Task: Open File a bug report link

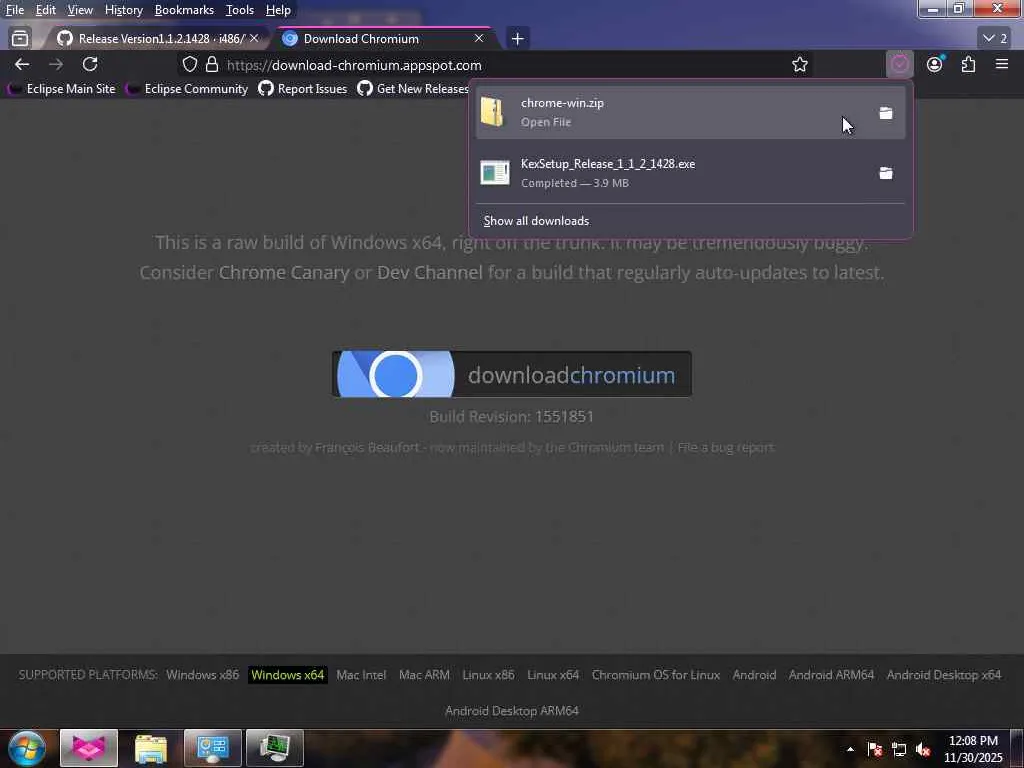Action: [726, 447]
